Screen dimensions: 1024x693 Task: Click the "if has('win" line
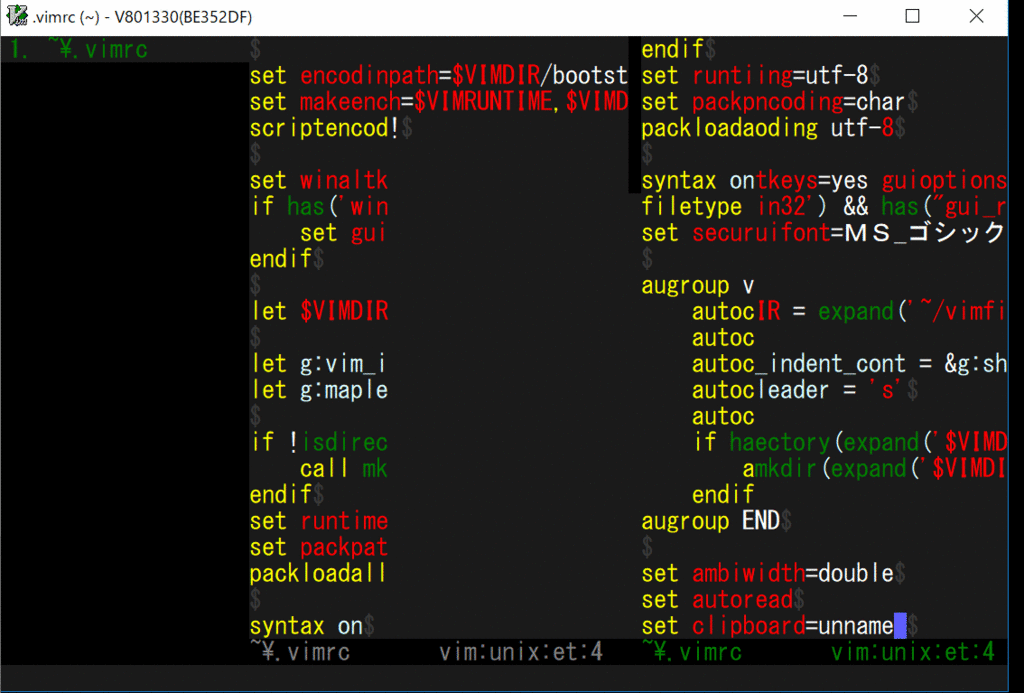pyautogui.click(x=319, y=206)
